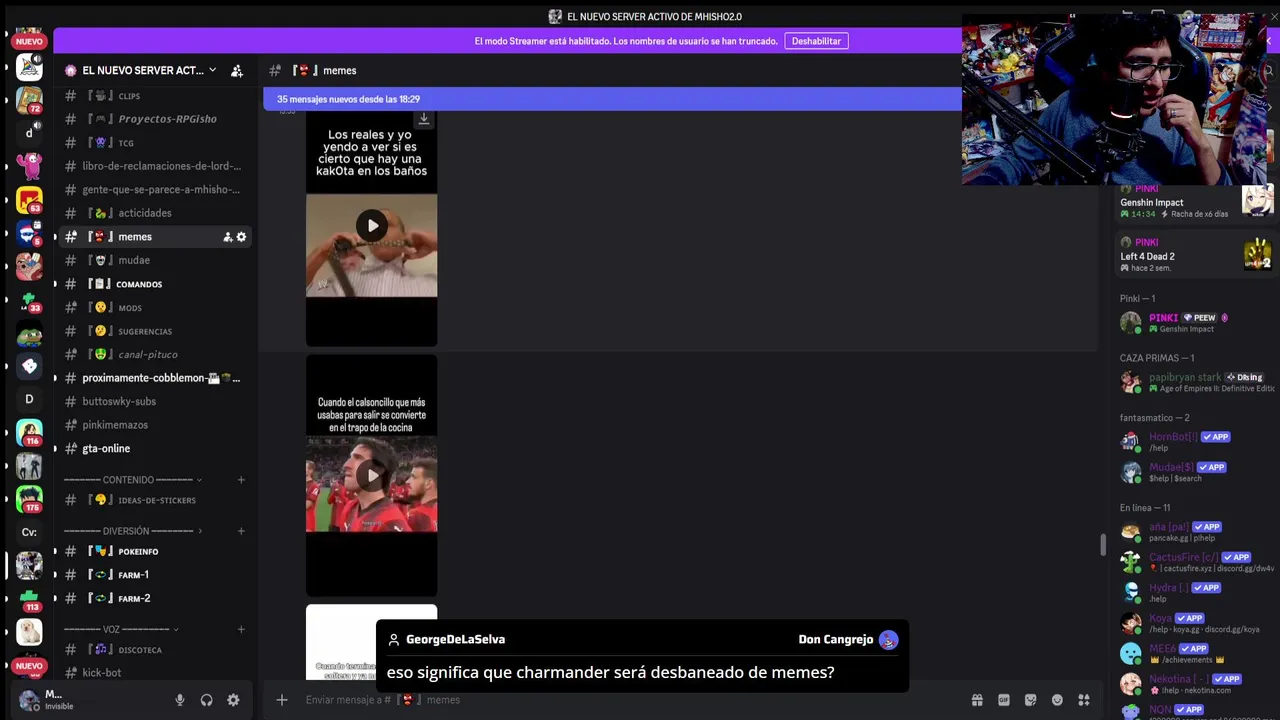This screenshot has height=720, width=1280.
Task: Mute microphone in user panel
Action: point(180,700)
